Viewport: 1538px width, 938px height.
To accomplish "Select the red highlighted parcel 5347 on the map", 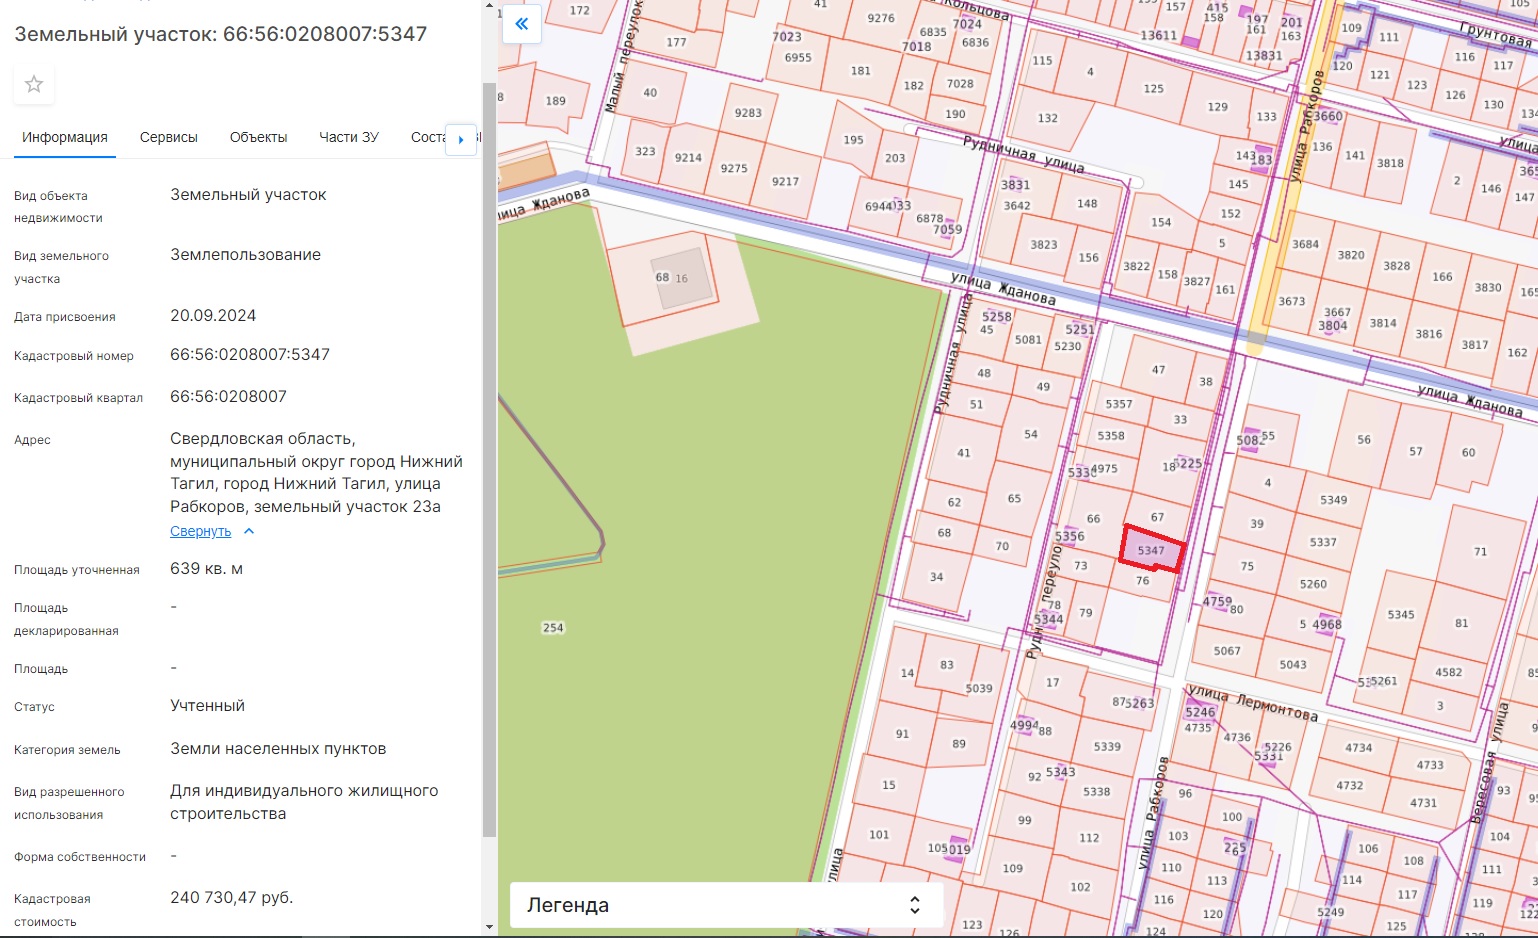I will (x=1152, y=549).
